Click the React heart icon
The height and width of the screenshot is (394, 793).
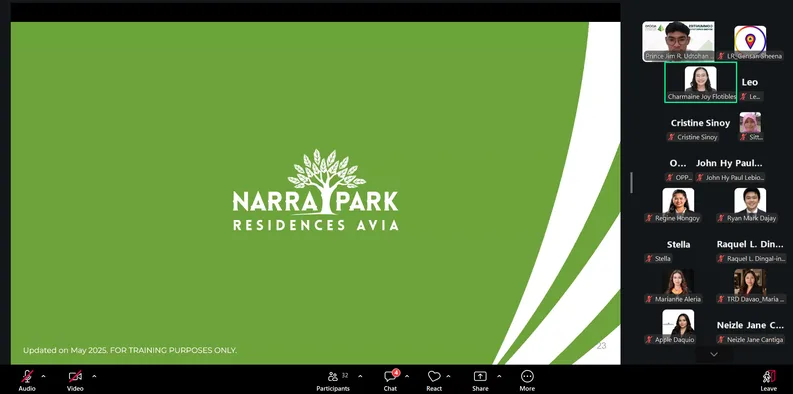click(433, 377)
